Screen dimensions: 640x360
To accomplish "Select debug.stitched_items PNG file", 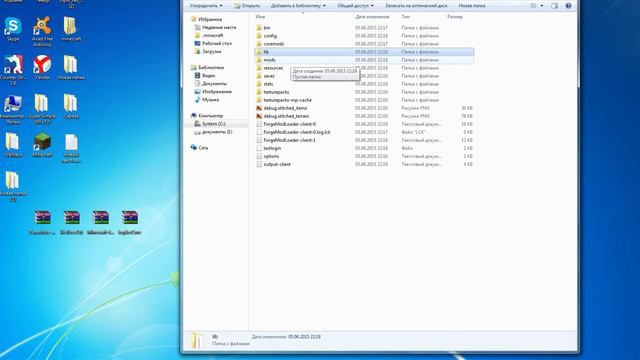I will click(364, 108).
